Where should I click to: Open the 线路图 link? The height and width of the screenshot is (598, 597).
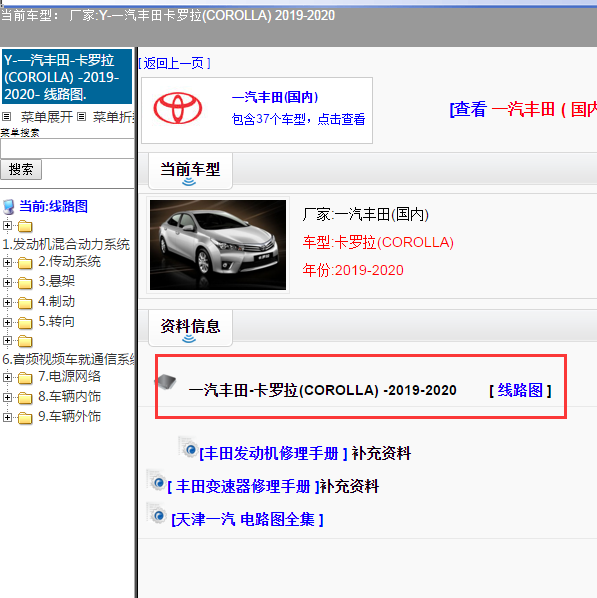(x=520, y=390)
